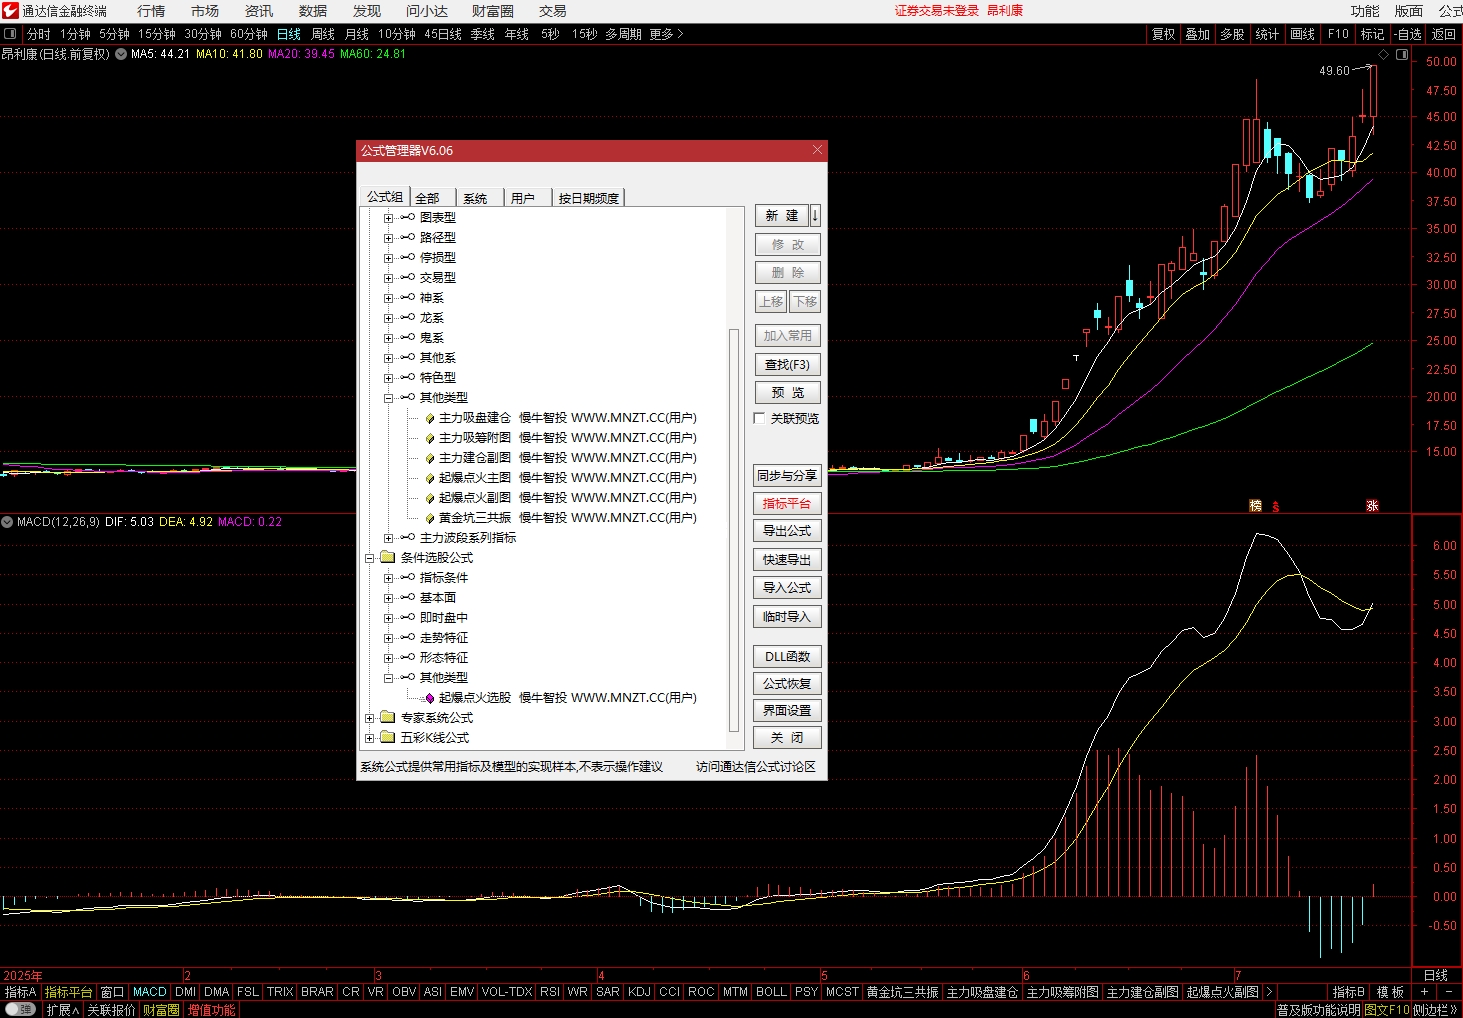Select the 起爆点火选股 stock-picking formula
1463x1018 pixels.
[567, 698]
